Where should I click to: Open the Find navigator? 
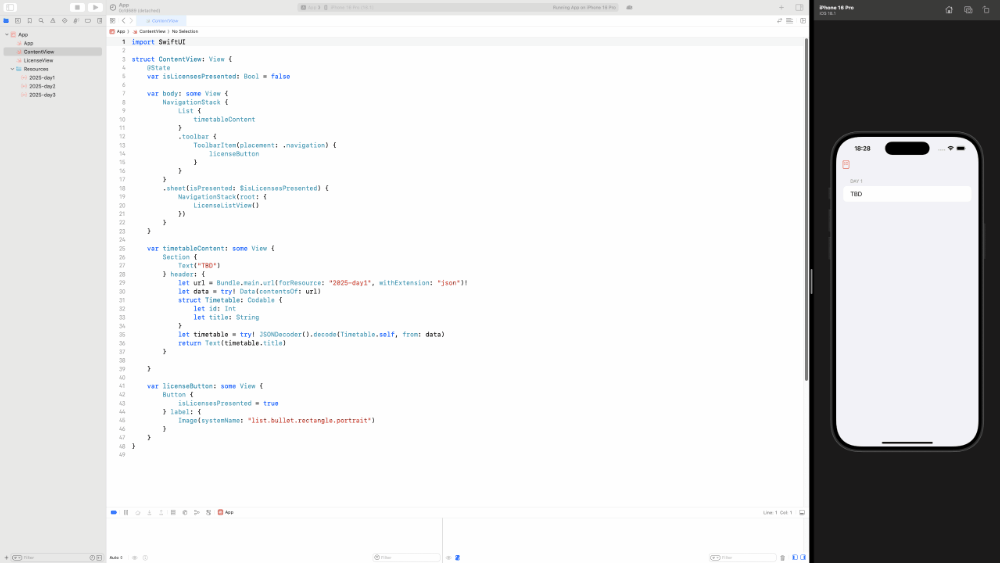[x=41, y=21]
